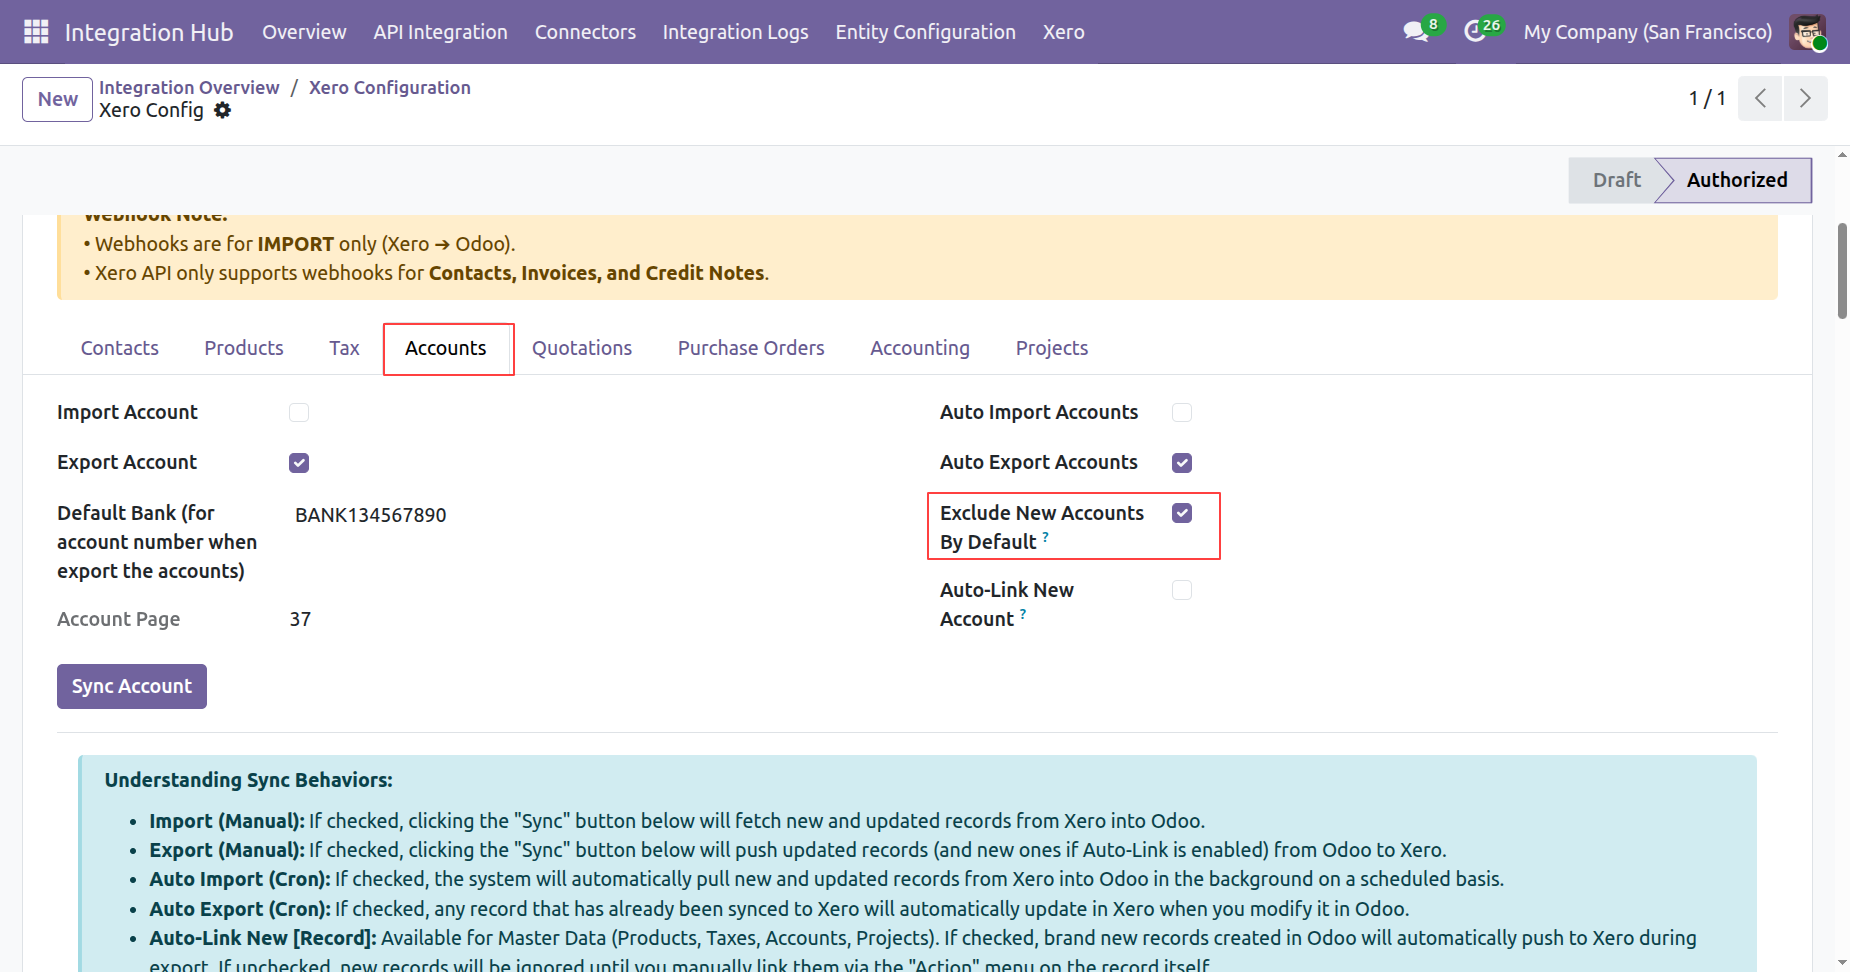Screen dimensions: 1850x972
Task: Switch to the Purchase Orders tab
Action: point(751,348)
